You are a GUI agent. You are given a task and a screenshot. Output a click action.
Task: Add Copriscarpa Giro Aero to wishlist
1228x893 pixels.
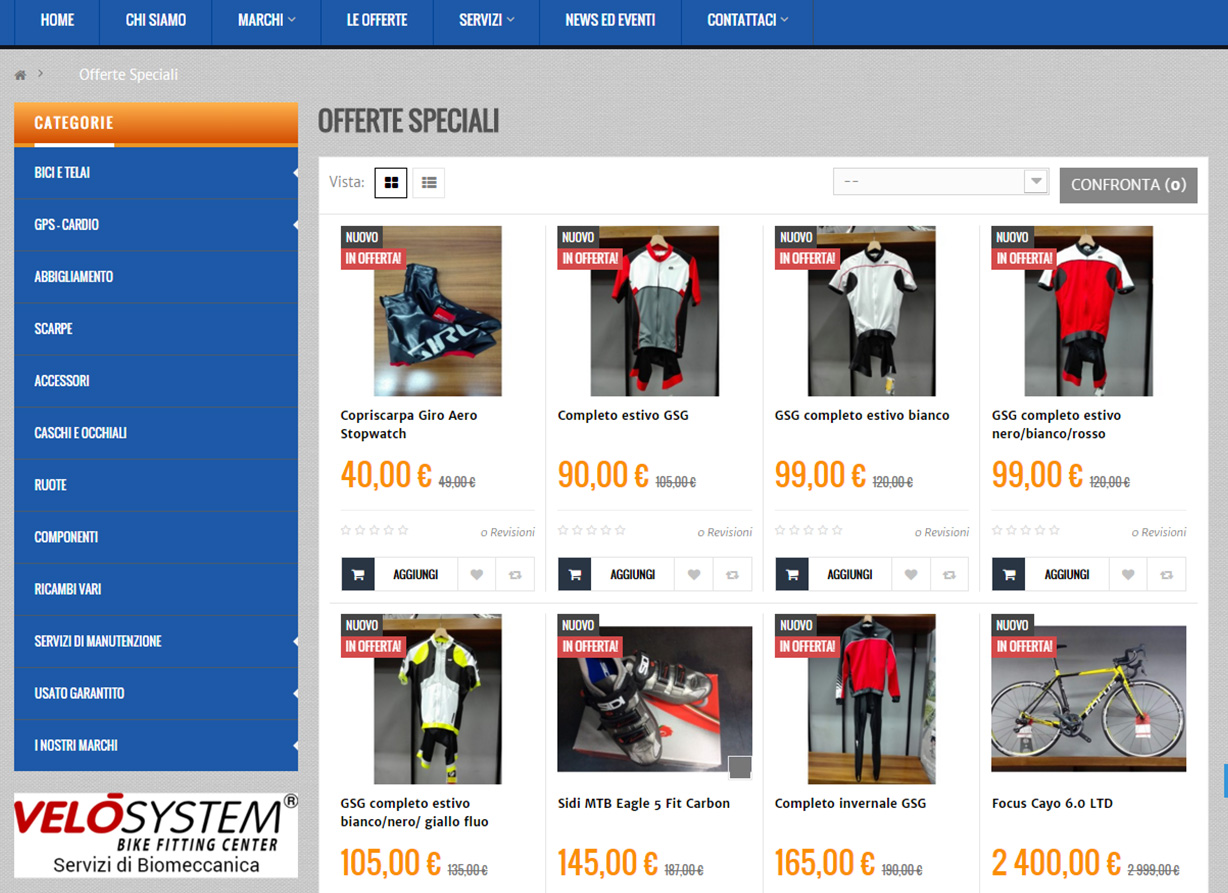pos(477,574)
